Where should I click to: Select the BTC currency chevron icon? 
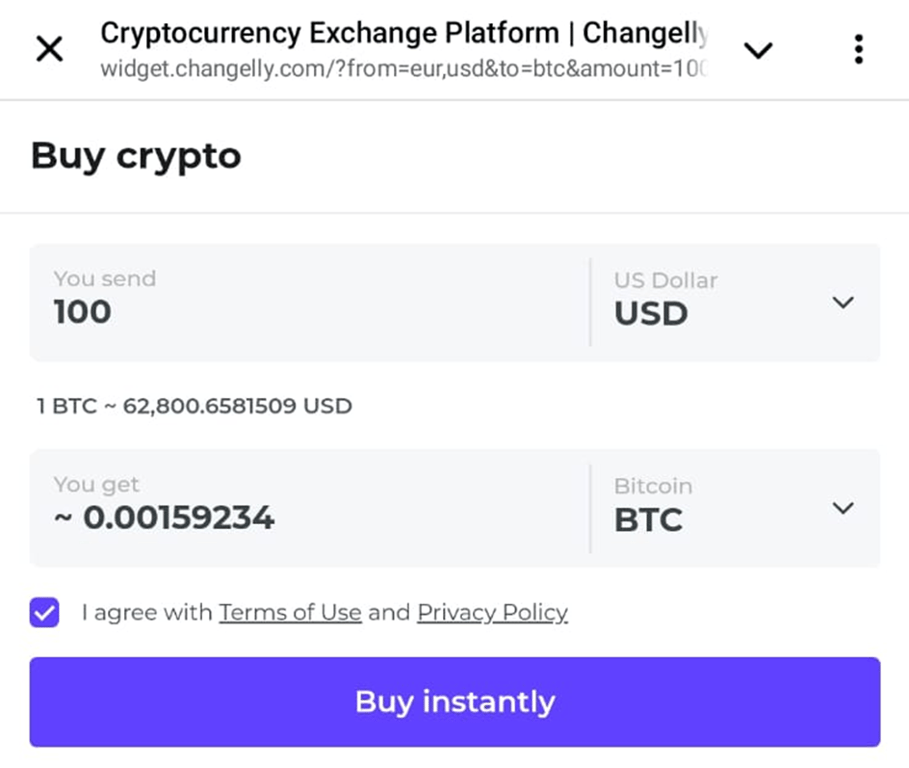[843, 508]
